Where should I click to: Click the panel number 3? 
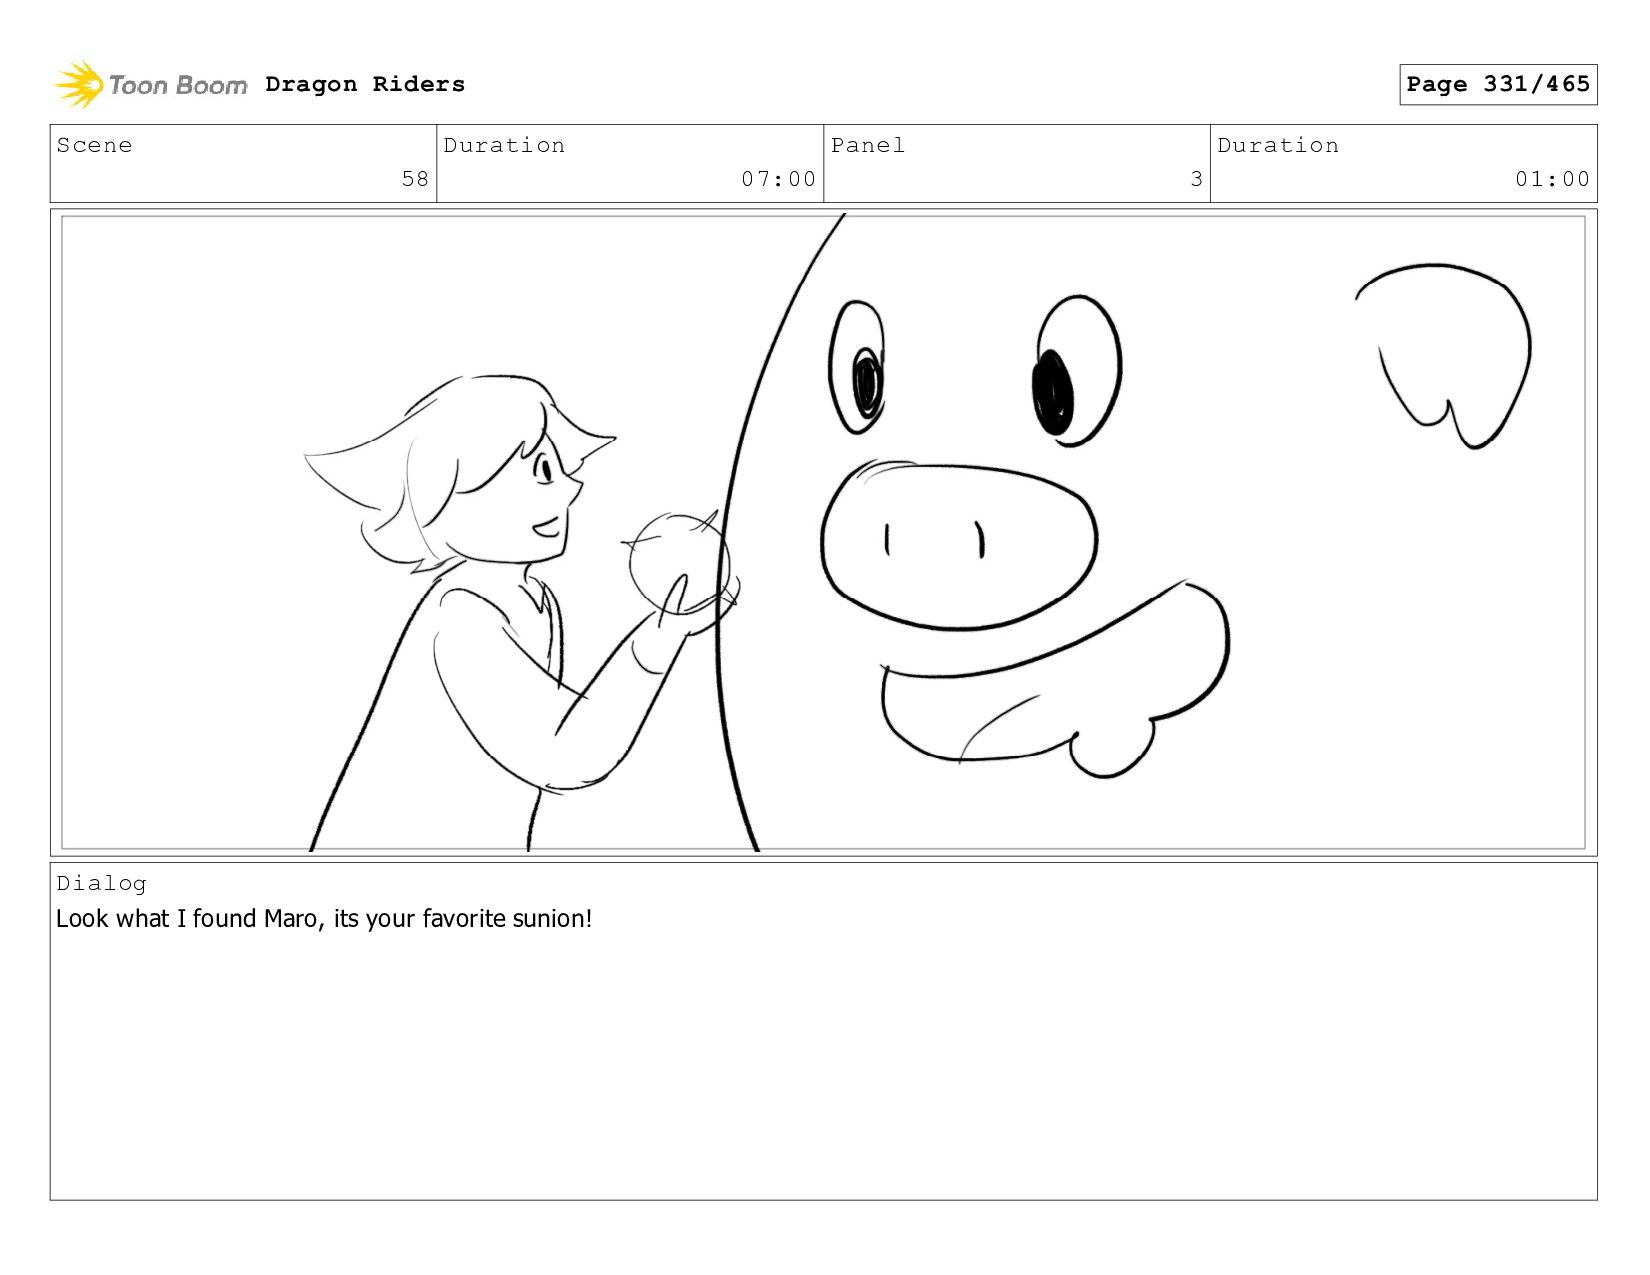point(1196,179)
